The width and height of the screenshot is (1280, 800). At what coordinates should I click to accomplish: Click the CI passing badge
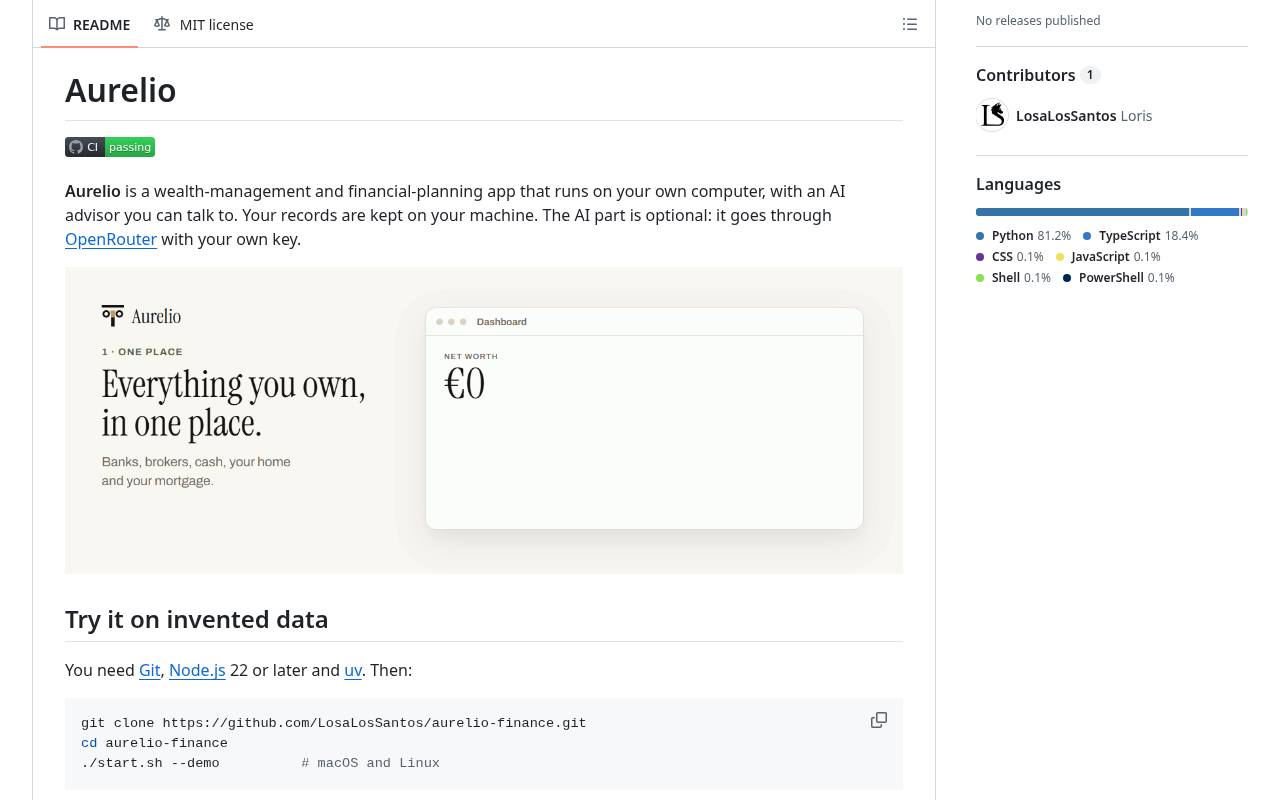click(x=110, y=147)
